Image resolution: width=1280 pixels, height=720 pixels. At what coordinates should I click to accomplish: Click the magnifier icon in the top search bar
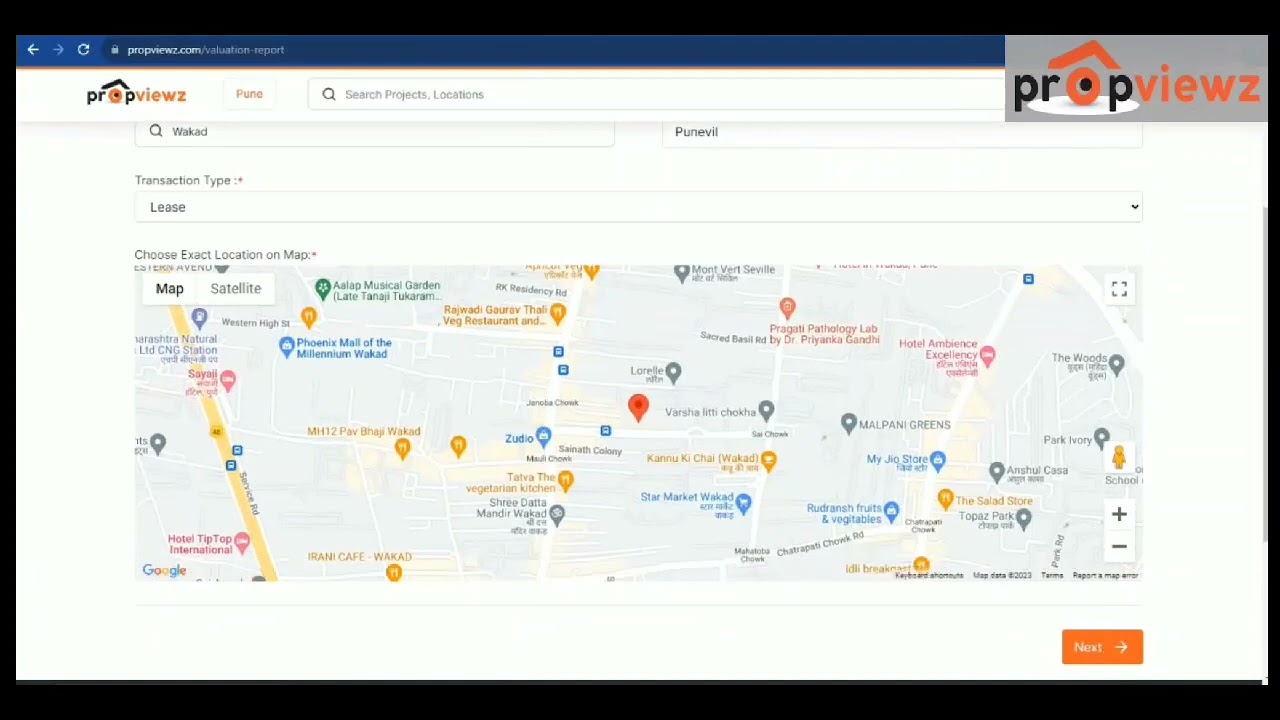point(329,94)
